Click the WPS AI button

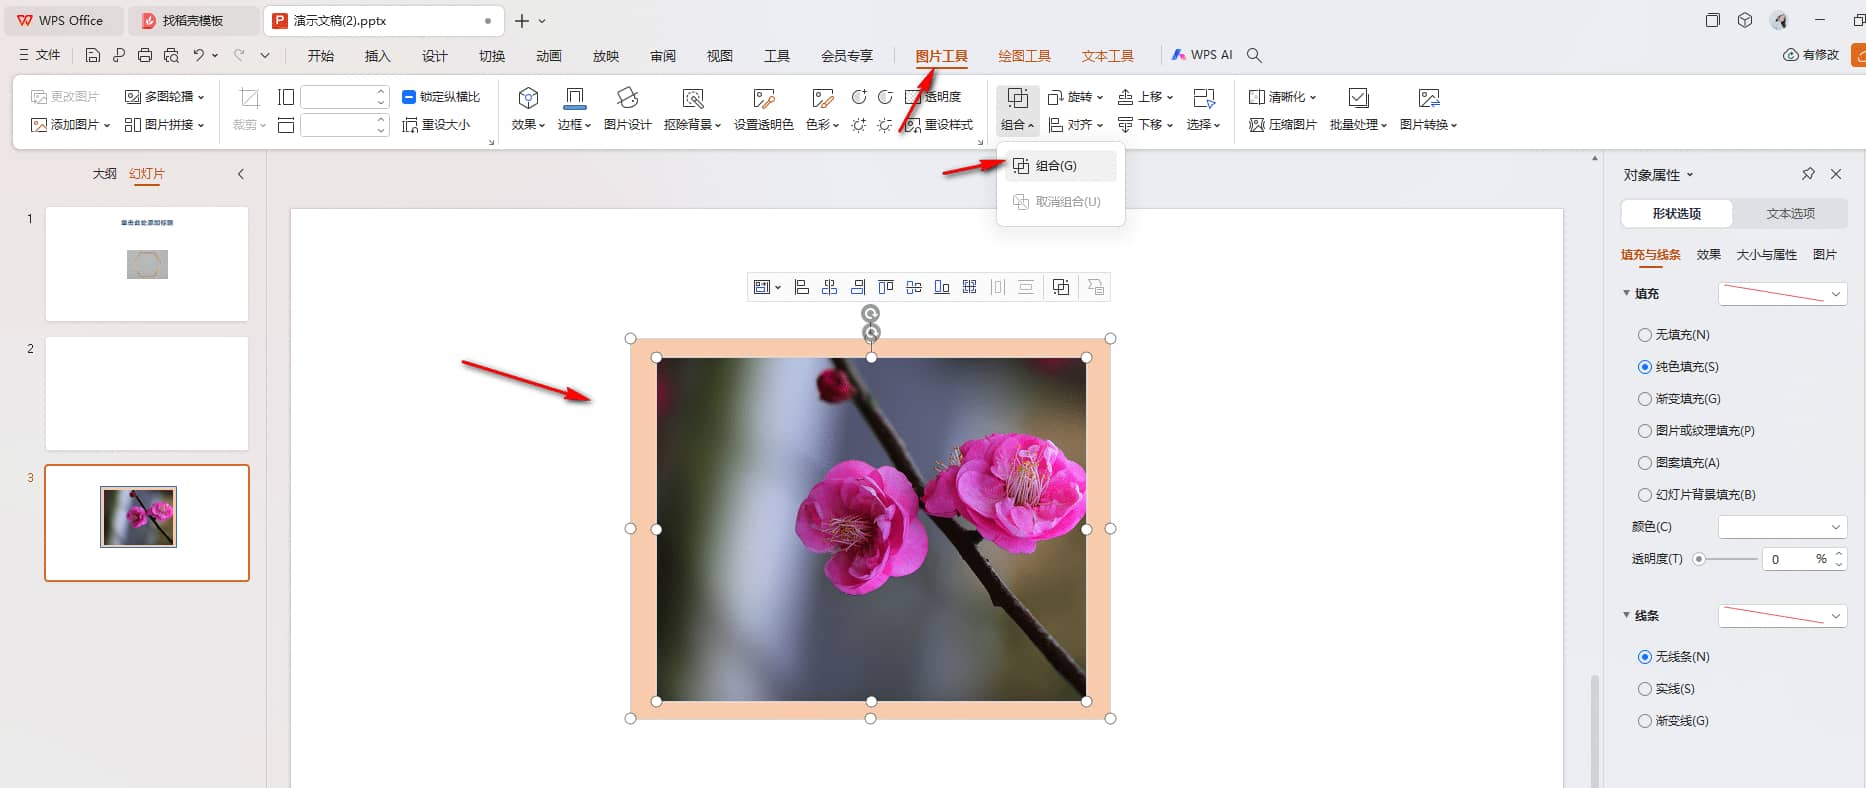coord(1202,56)
